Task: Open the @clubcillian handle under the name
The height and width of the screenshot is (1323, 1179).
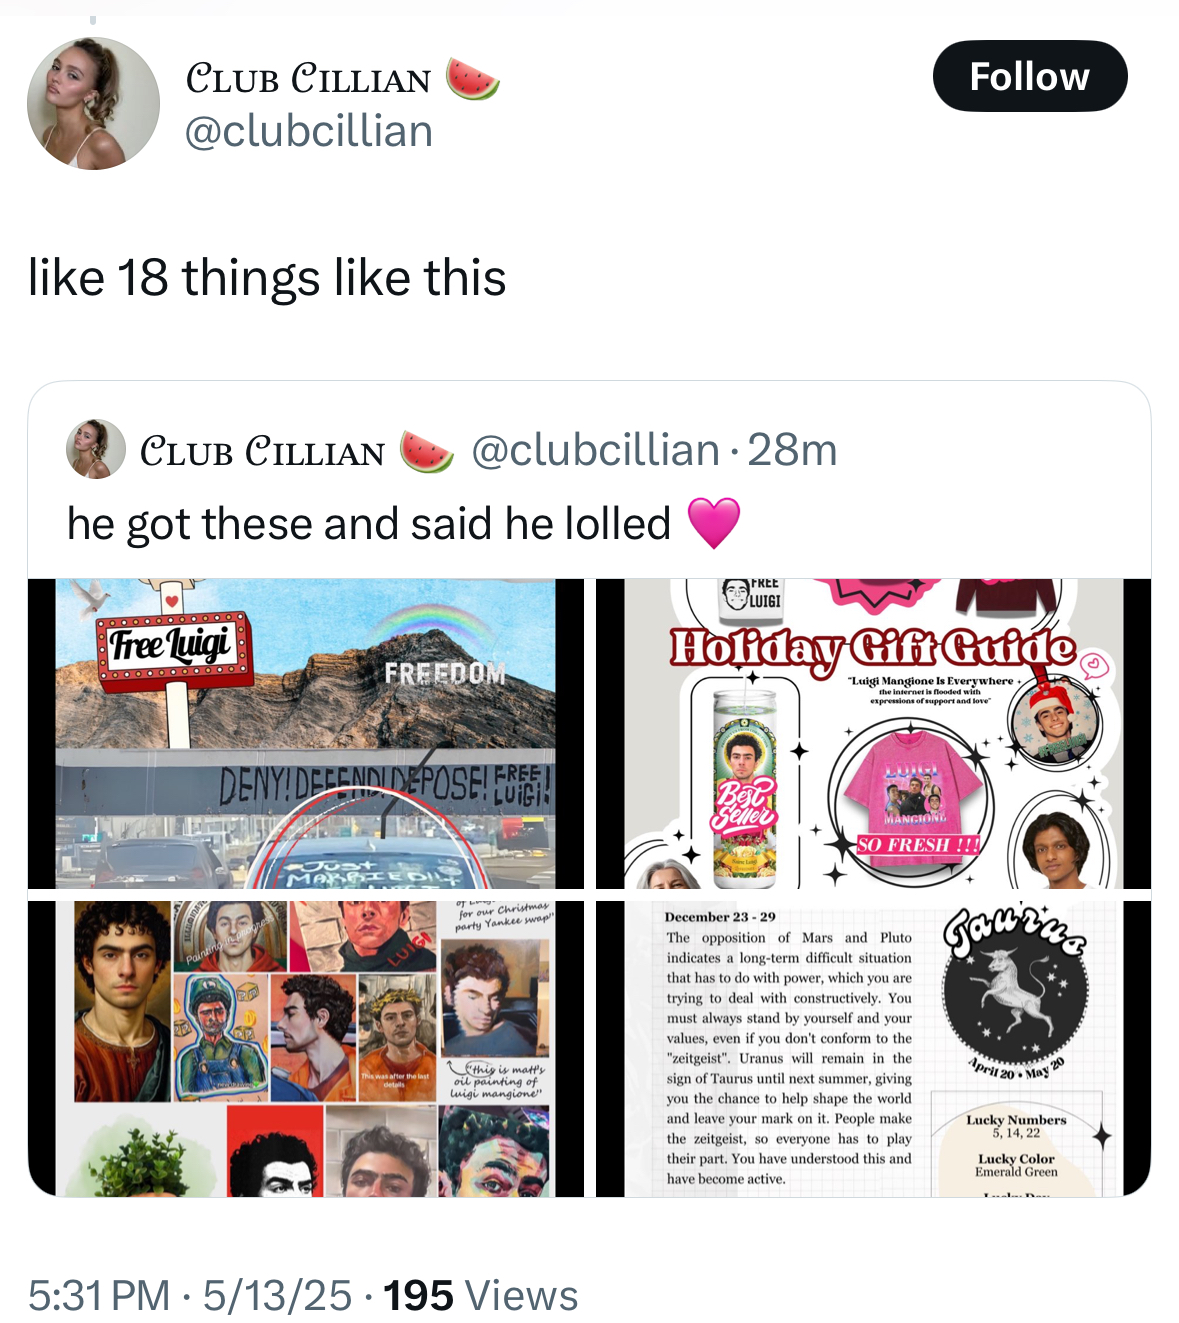Action: (309, 131)
